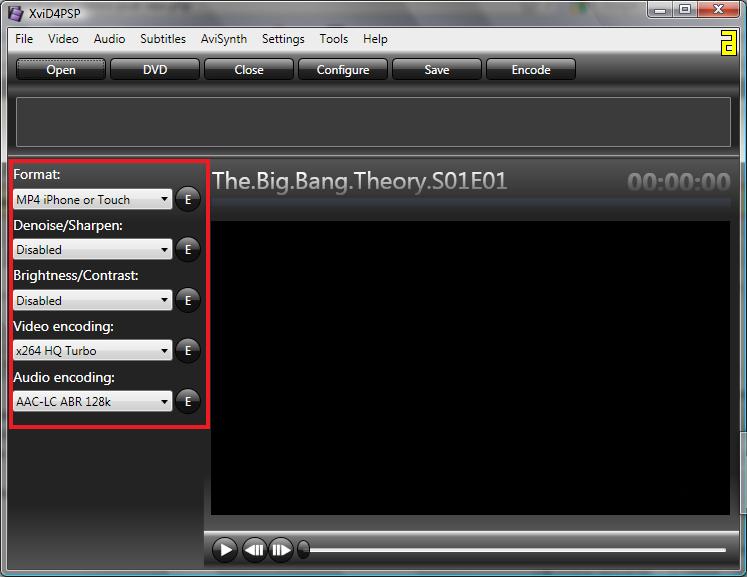Open the Settings menu

point(283,39)
